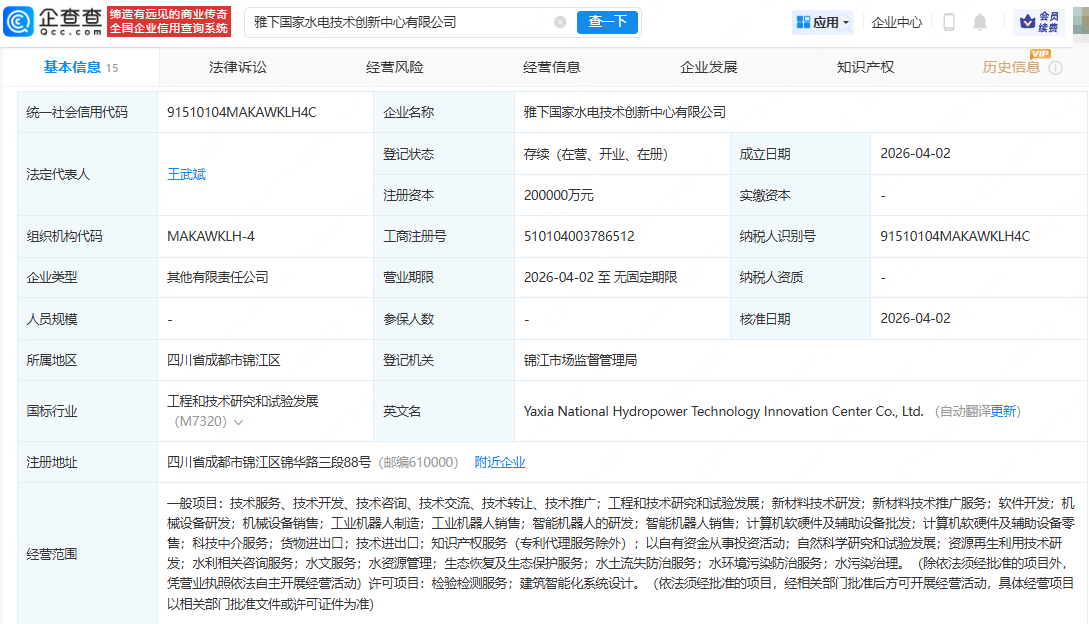Open 企业中心 from the top bar
The image size is (1089, 624).
tap(896, 21)
